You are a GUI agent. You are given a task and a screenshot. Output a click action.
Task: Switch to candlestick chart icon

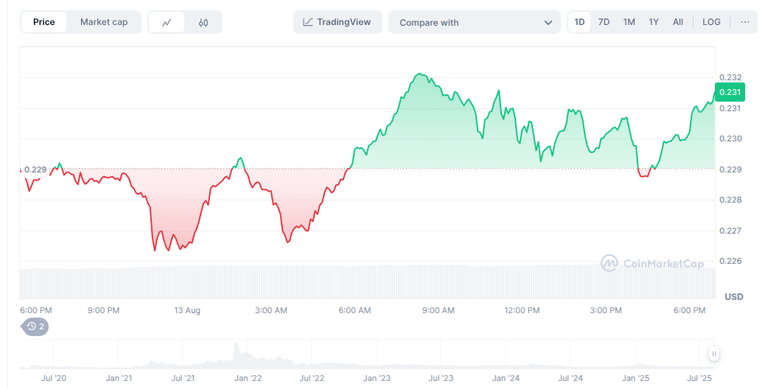pyautogui.click(x=203, y=23)
